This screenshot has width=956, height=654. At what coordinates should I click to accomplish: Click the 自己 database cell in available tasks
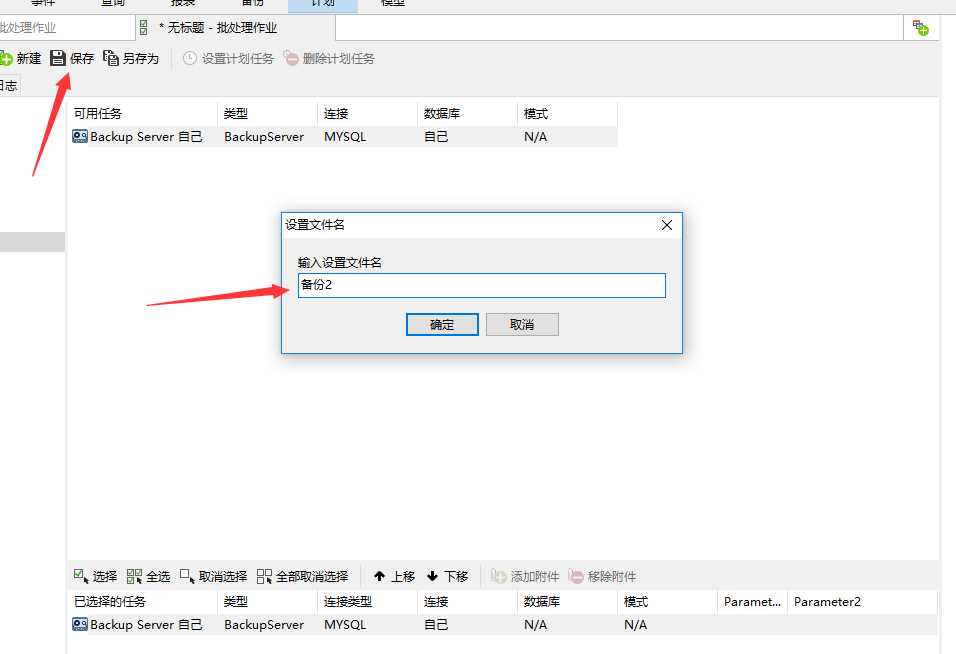(436, 137)
